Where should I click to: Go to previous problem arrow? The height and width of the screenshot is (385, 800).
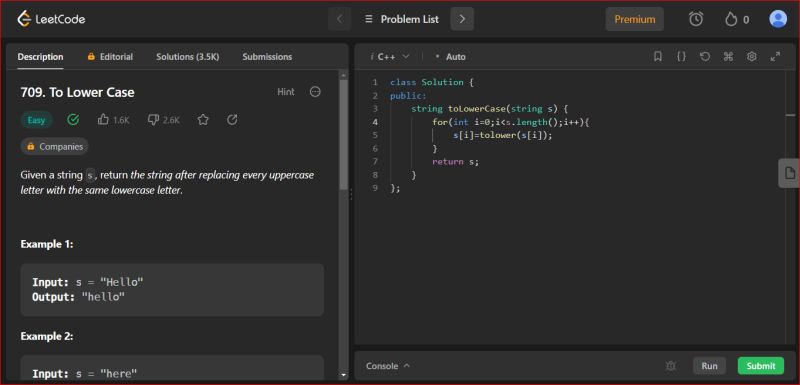click(x=340, y=19)
